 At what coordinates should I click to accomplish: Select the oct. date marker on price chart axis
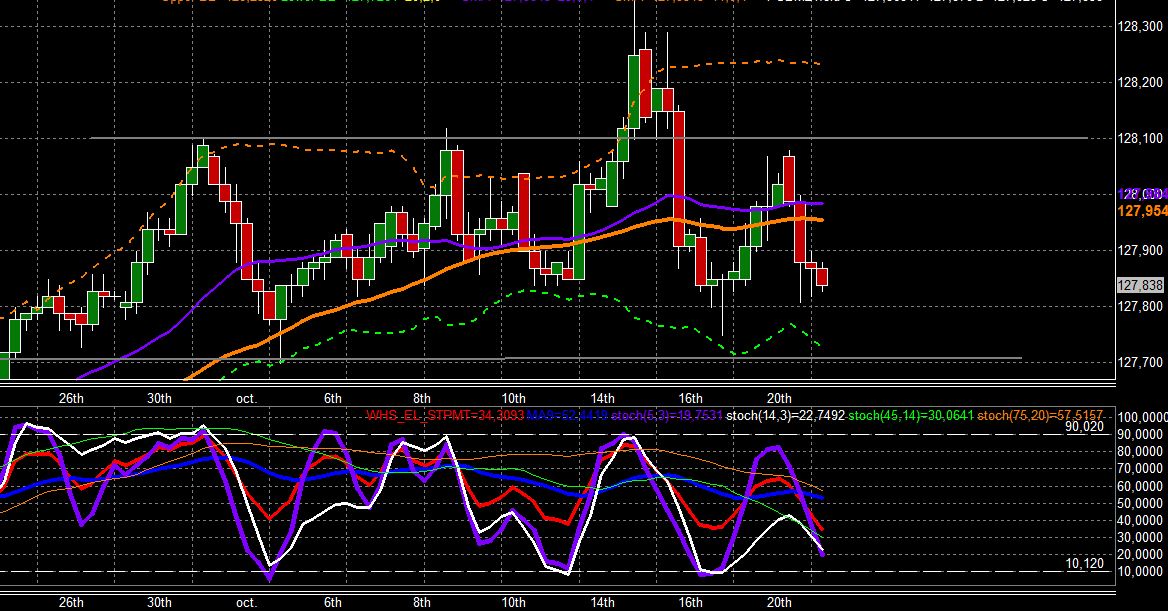246,399
